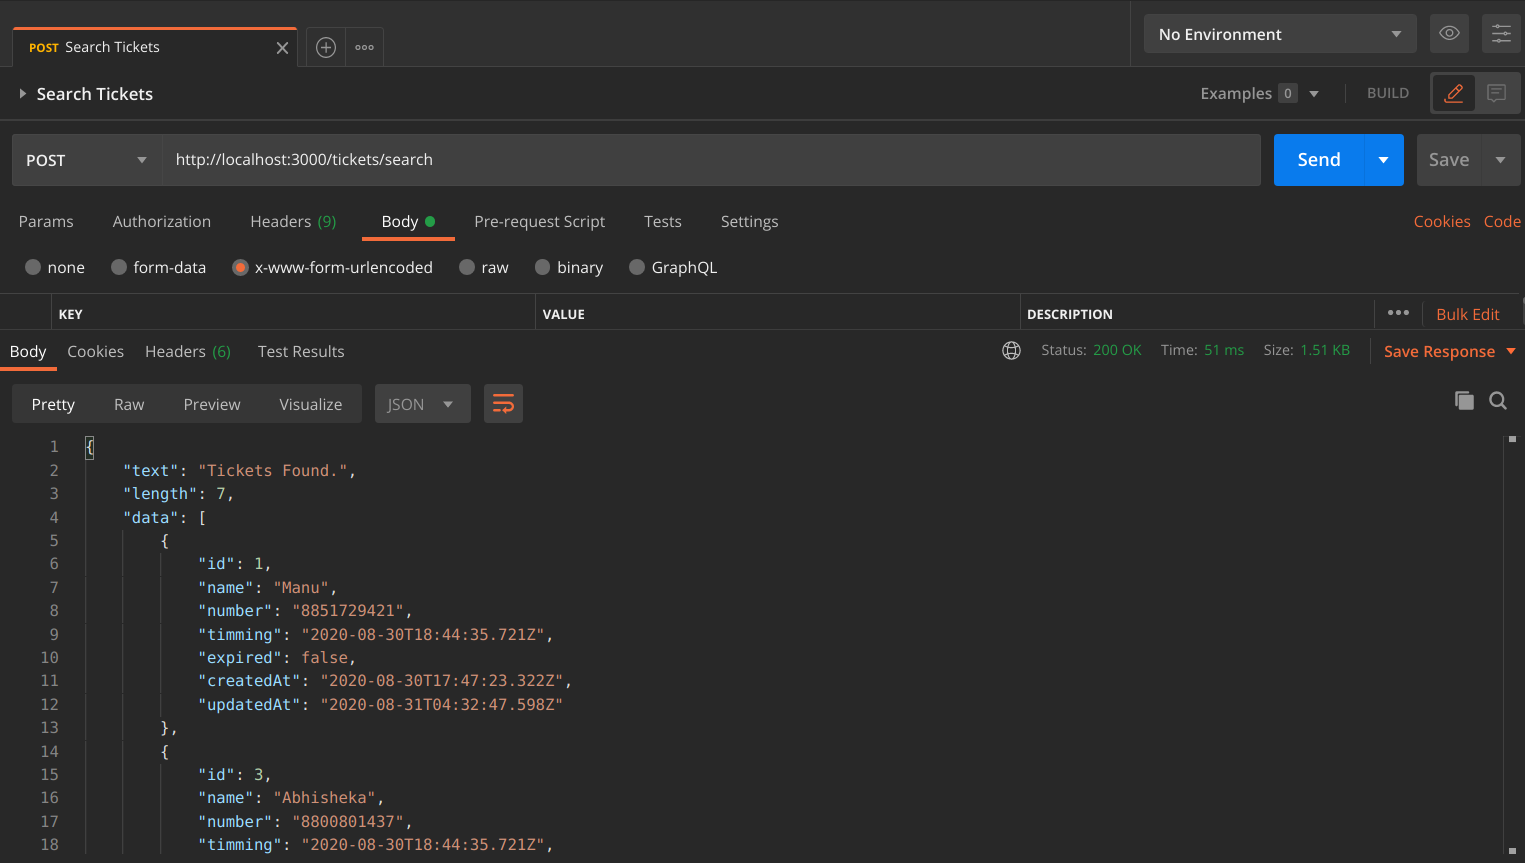This screenshot has width=1525, height=863.
Task: Open the No Environment dropdown
Action: pyautogui.click(x=1280, y=34)
